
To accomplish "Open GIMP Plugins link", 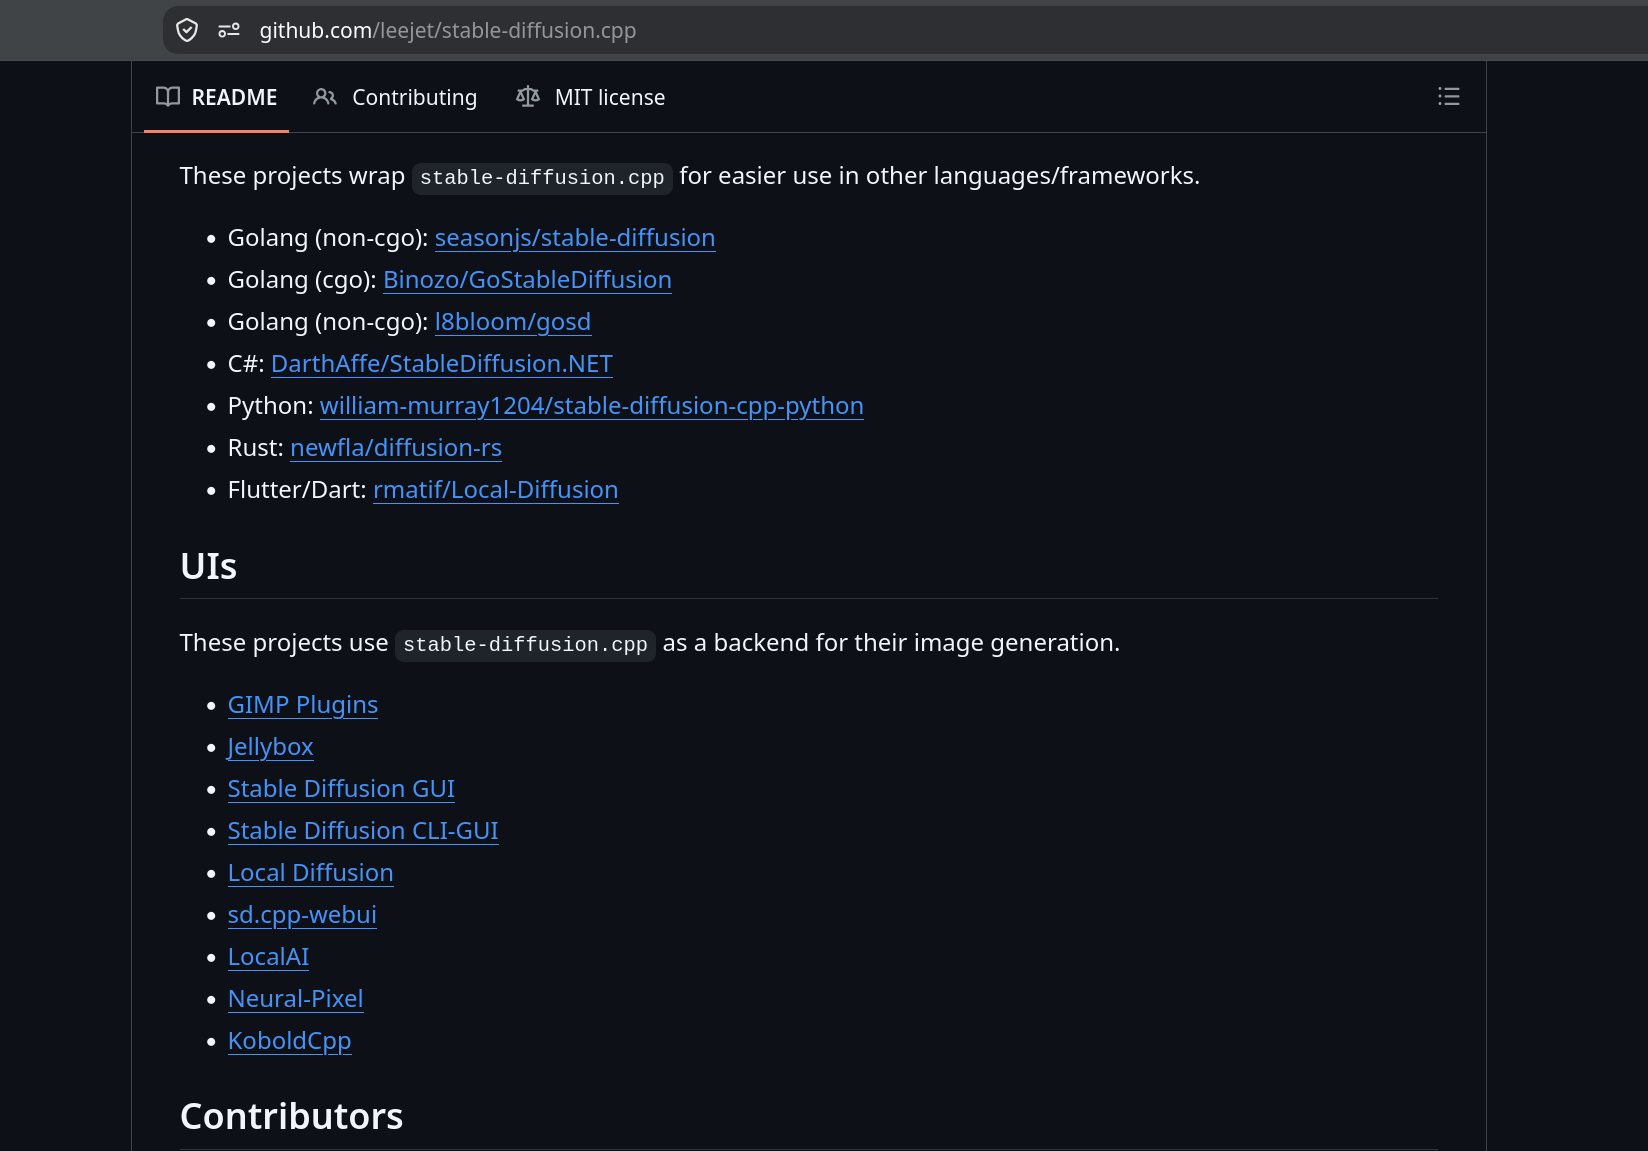I will coord(303,705).
